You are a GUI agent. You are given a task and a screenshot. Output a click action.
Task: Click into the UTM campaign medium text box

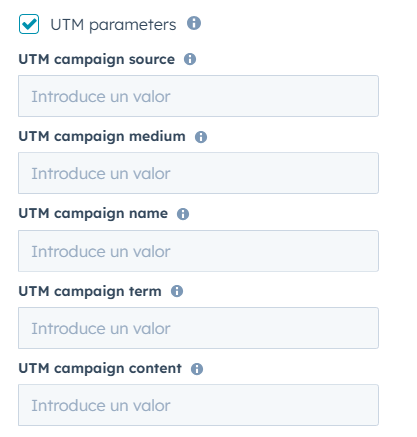click(198, 173)
